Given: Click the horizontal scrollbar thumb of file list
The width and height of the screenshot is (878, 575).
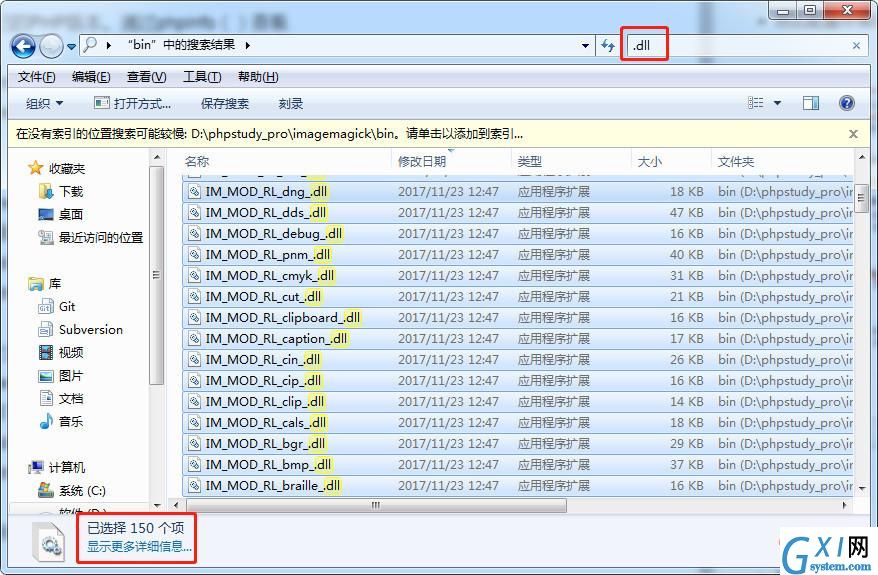Looking at the screenshot, I should 375,505.
